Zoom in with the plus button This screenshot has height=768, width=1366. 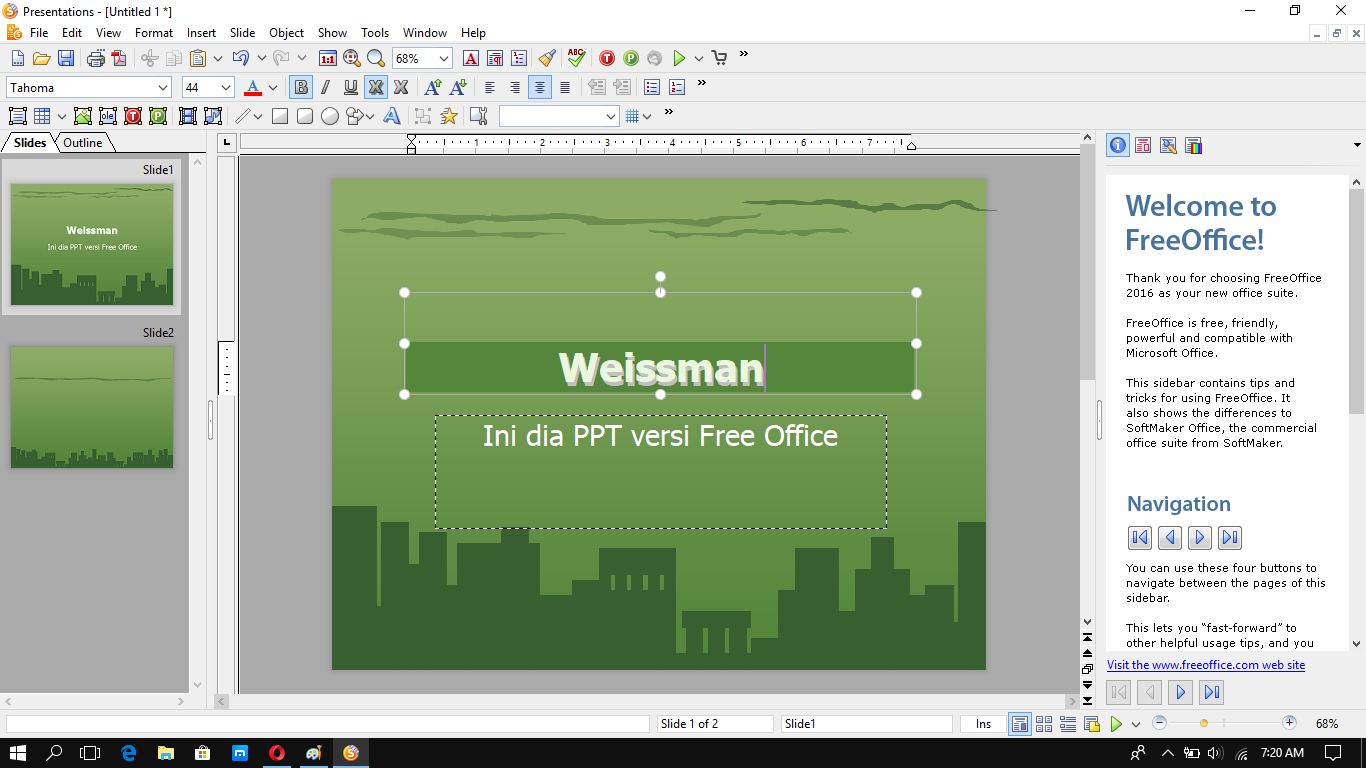tap(1290, 723)
